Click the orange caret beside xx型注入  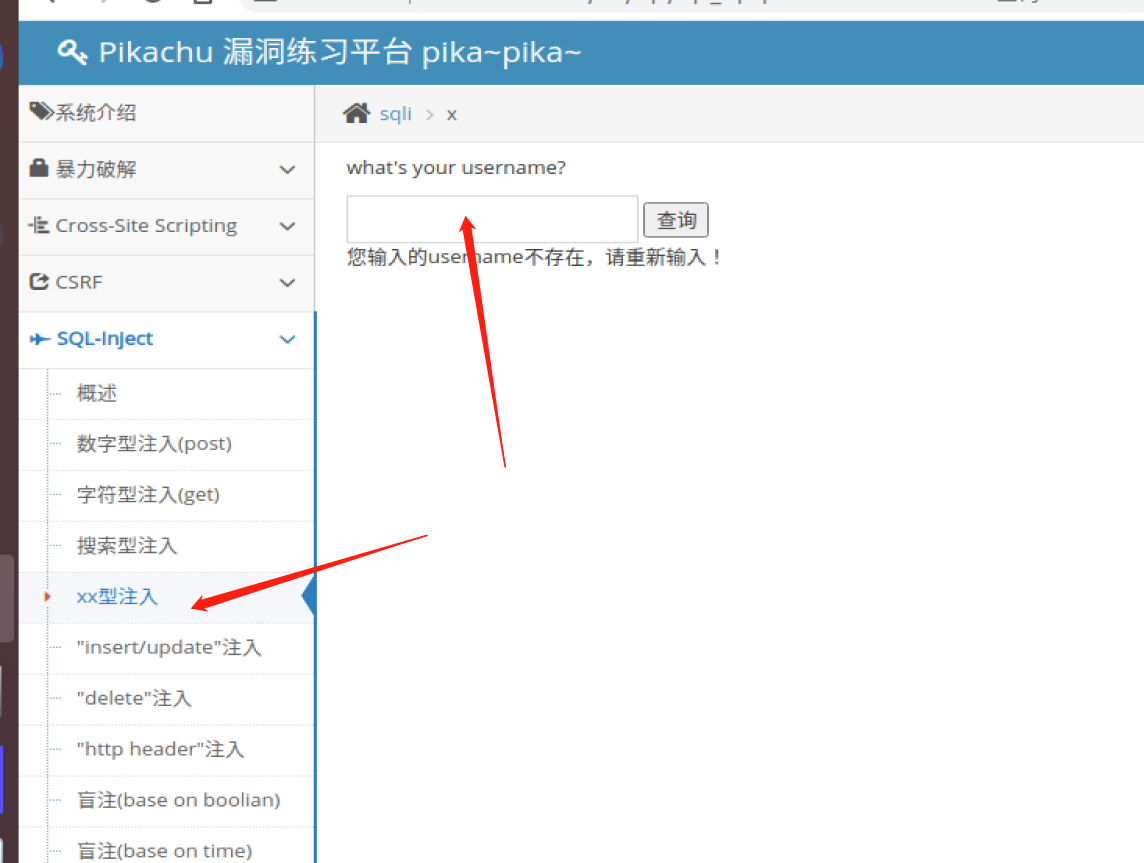[x=47, y=597]
